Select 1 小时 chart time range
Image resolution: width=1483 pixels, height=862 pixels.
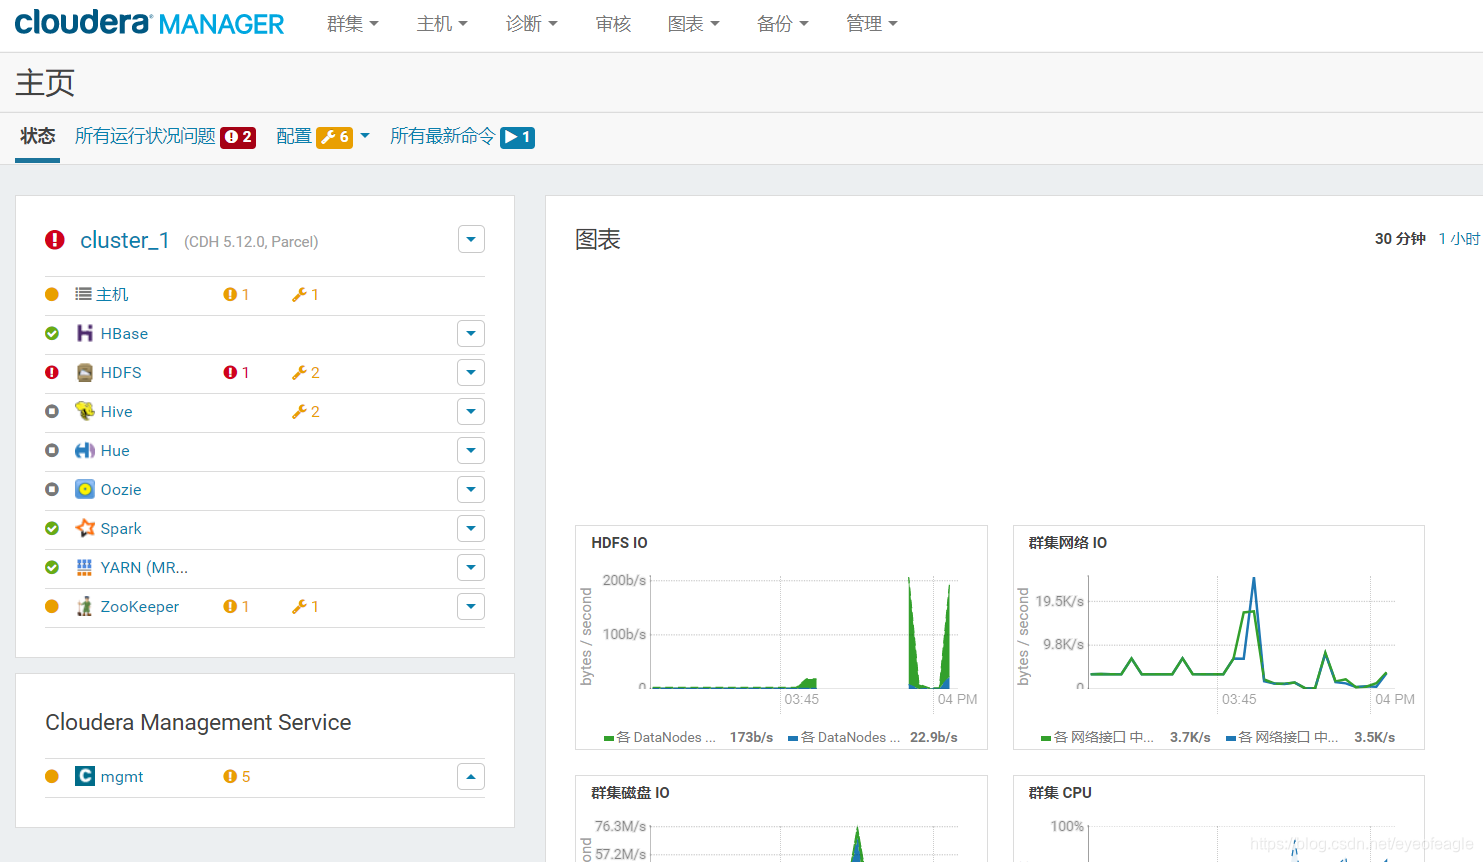click(x=1459, y=239)
